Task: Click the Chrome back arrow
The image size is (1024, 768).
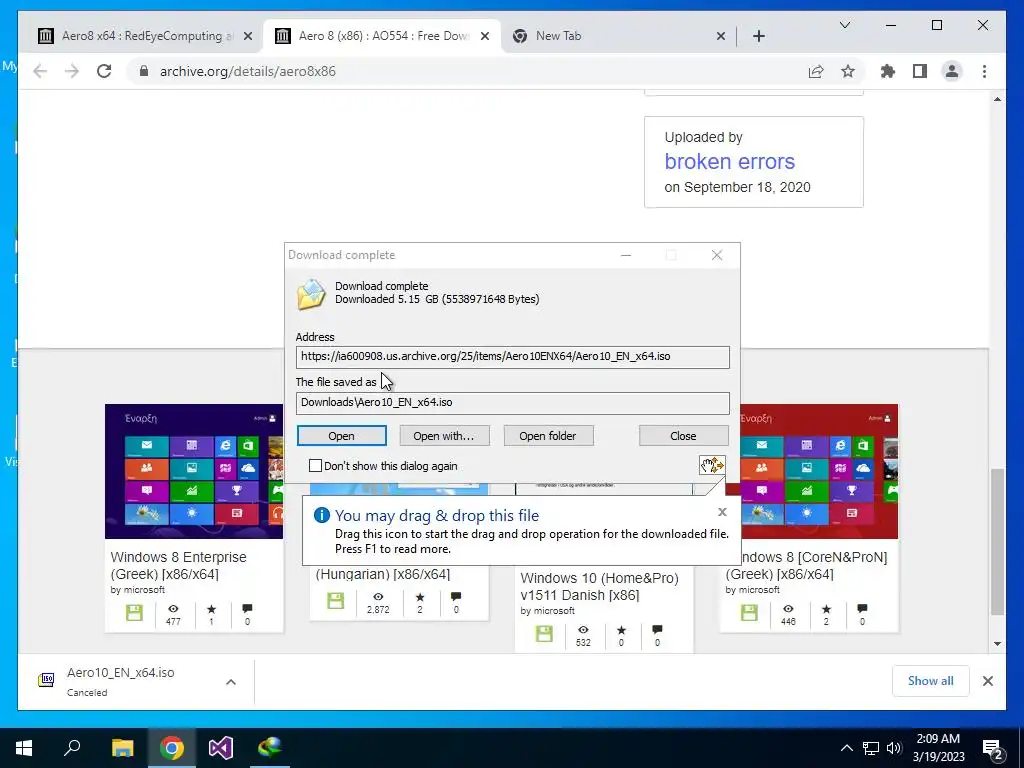Action: 40,71
